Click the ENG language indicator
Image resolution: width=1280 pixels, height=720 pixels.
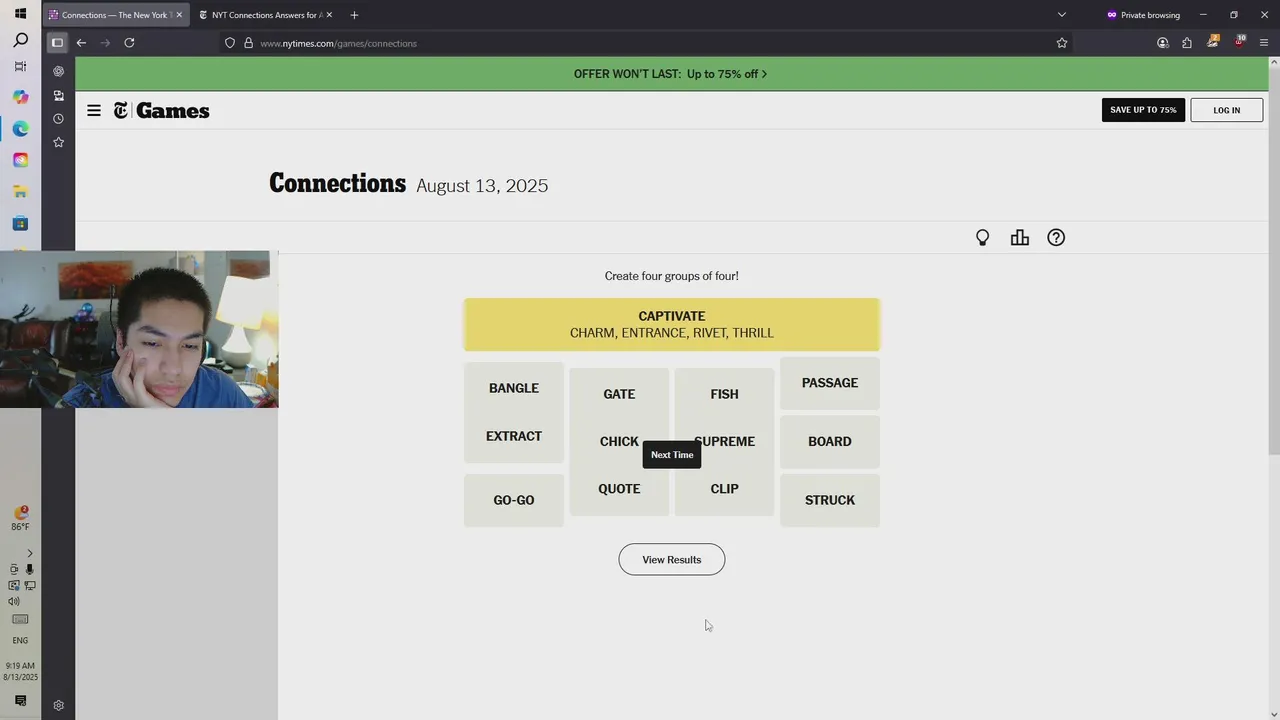20,640
